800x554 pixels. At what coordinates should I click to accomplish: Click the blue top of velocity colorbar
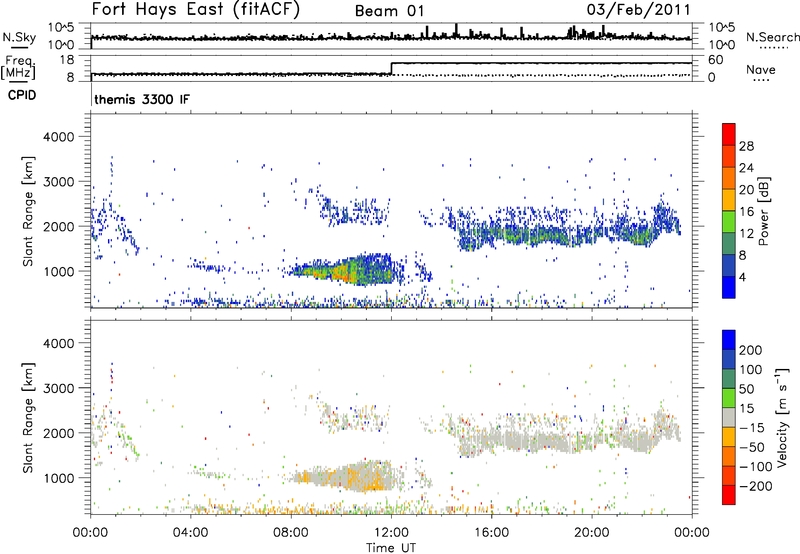pos(729,340)
